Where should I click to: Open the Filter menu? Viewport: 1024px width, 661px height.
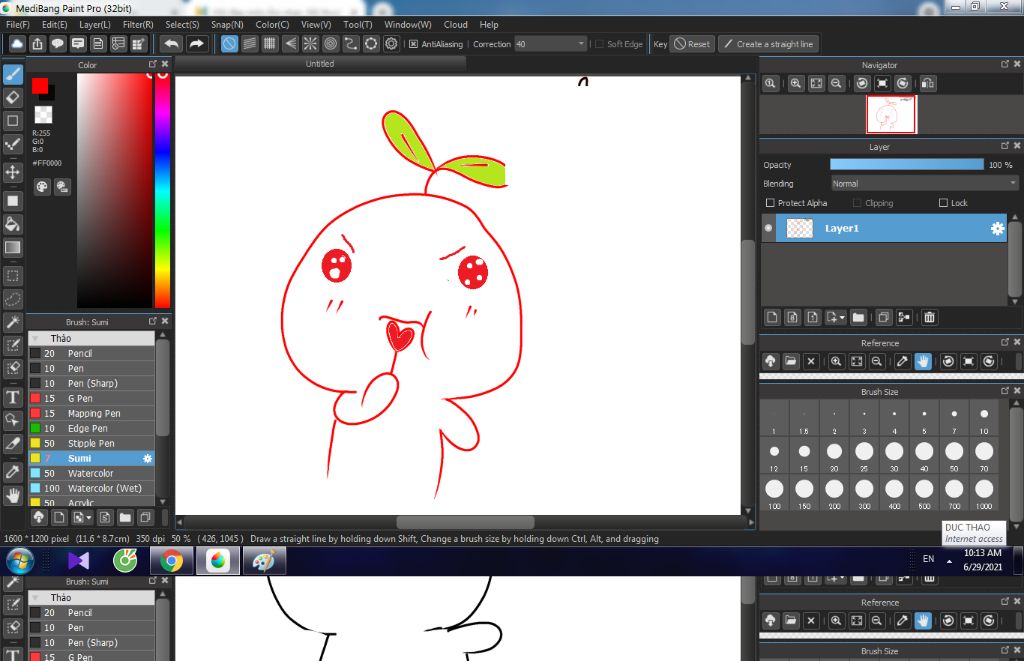pyautogui.click(x=138, y=25)
